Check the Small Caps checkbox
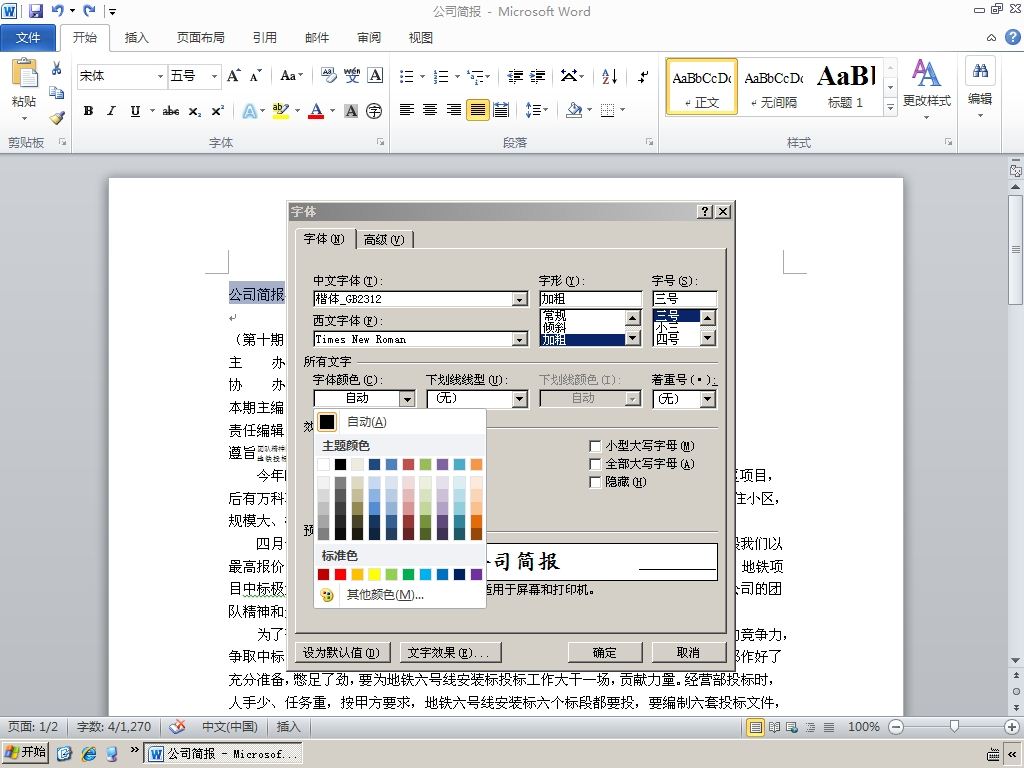1024x768 pixels. (595, 446)
